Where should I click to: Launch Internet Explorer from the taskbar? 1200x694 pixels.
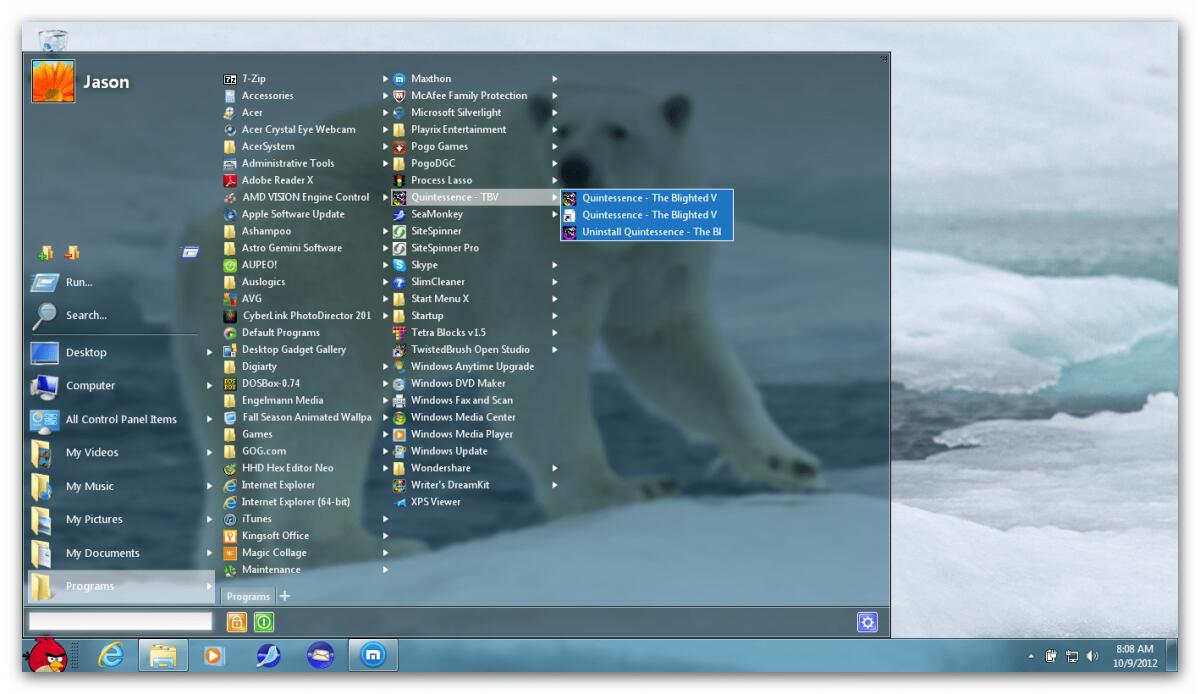click(x=110, y=657)
